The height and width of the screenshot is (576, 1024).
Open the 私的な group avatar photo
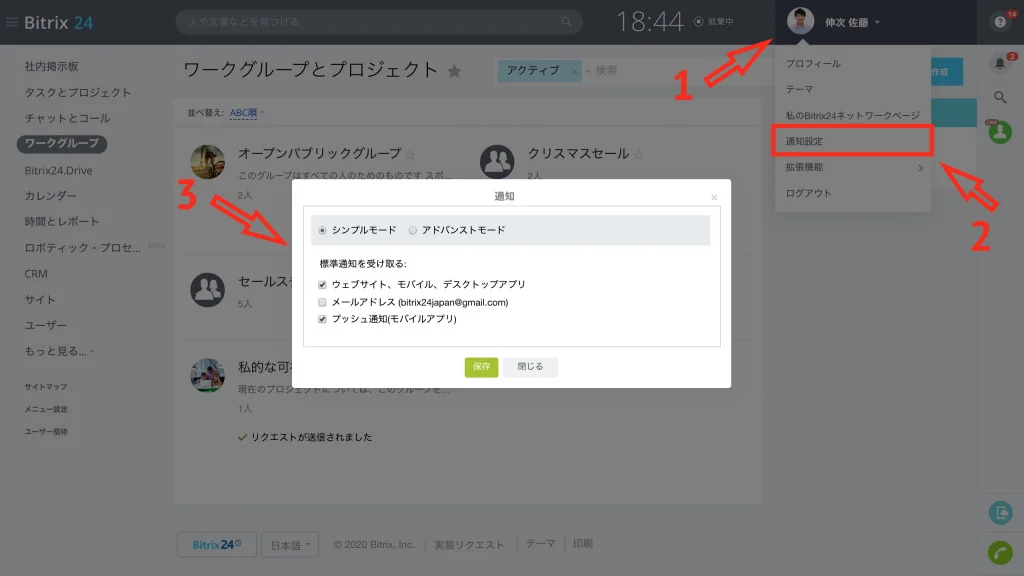pos(208,376)
